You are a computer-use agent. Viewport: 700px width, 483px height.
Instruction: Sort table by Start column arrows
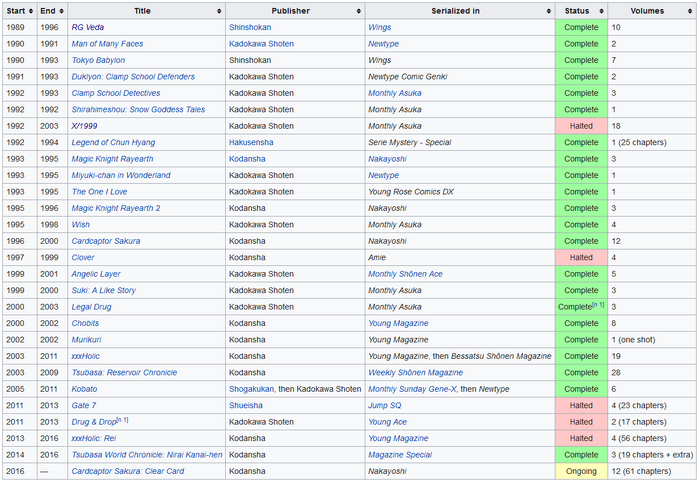pyautogui.click(x=31, y=11)
